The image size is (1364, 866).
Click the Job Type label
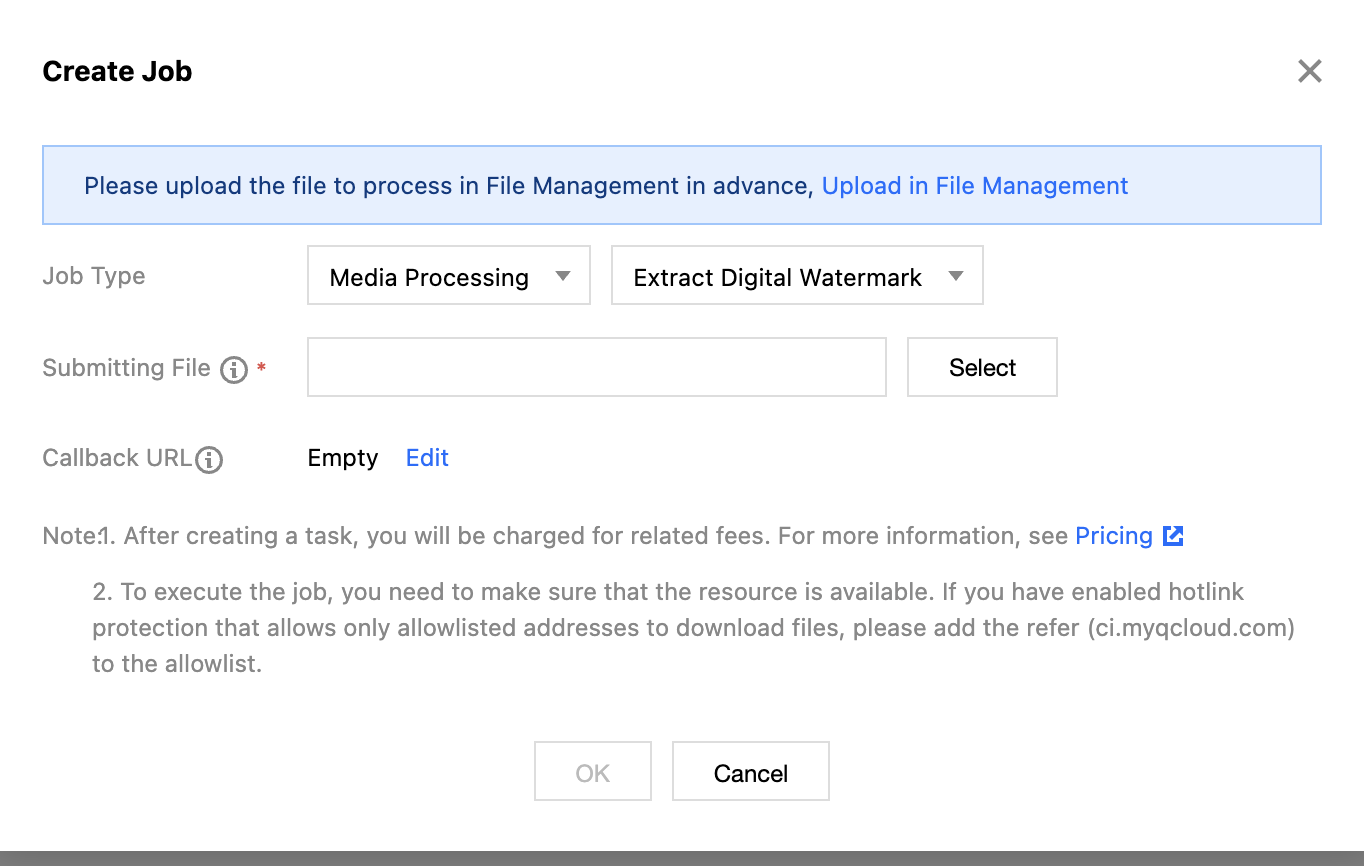pyautogui.click(x=94, y=276)
